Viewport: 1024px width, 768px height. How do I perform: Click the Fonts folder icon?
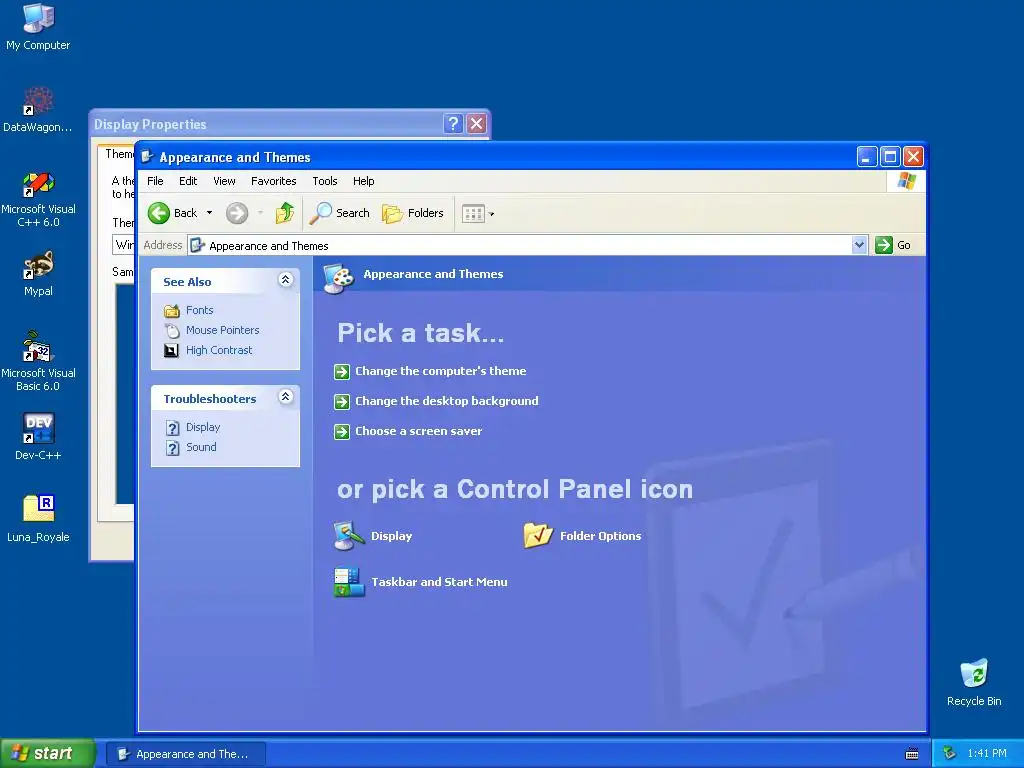(x=172, y=311)
